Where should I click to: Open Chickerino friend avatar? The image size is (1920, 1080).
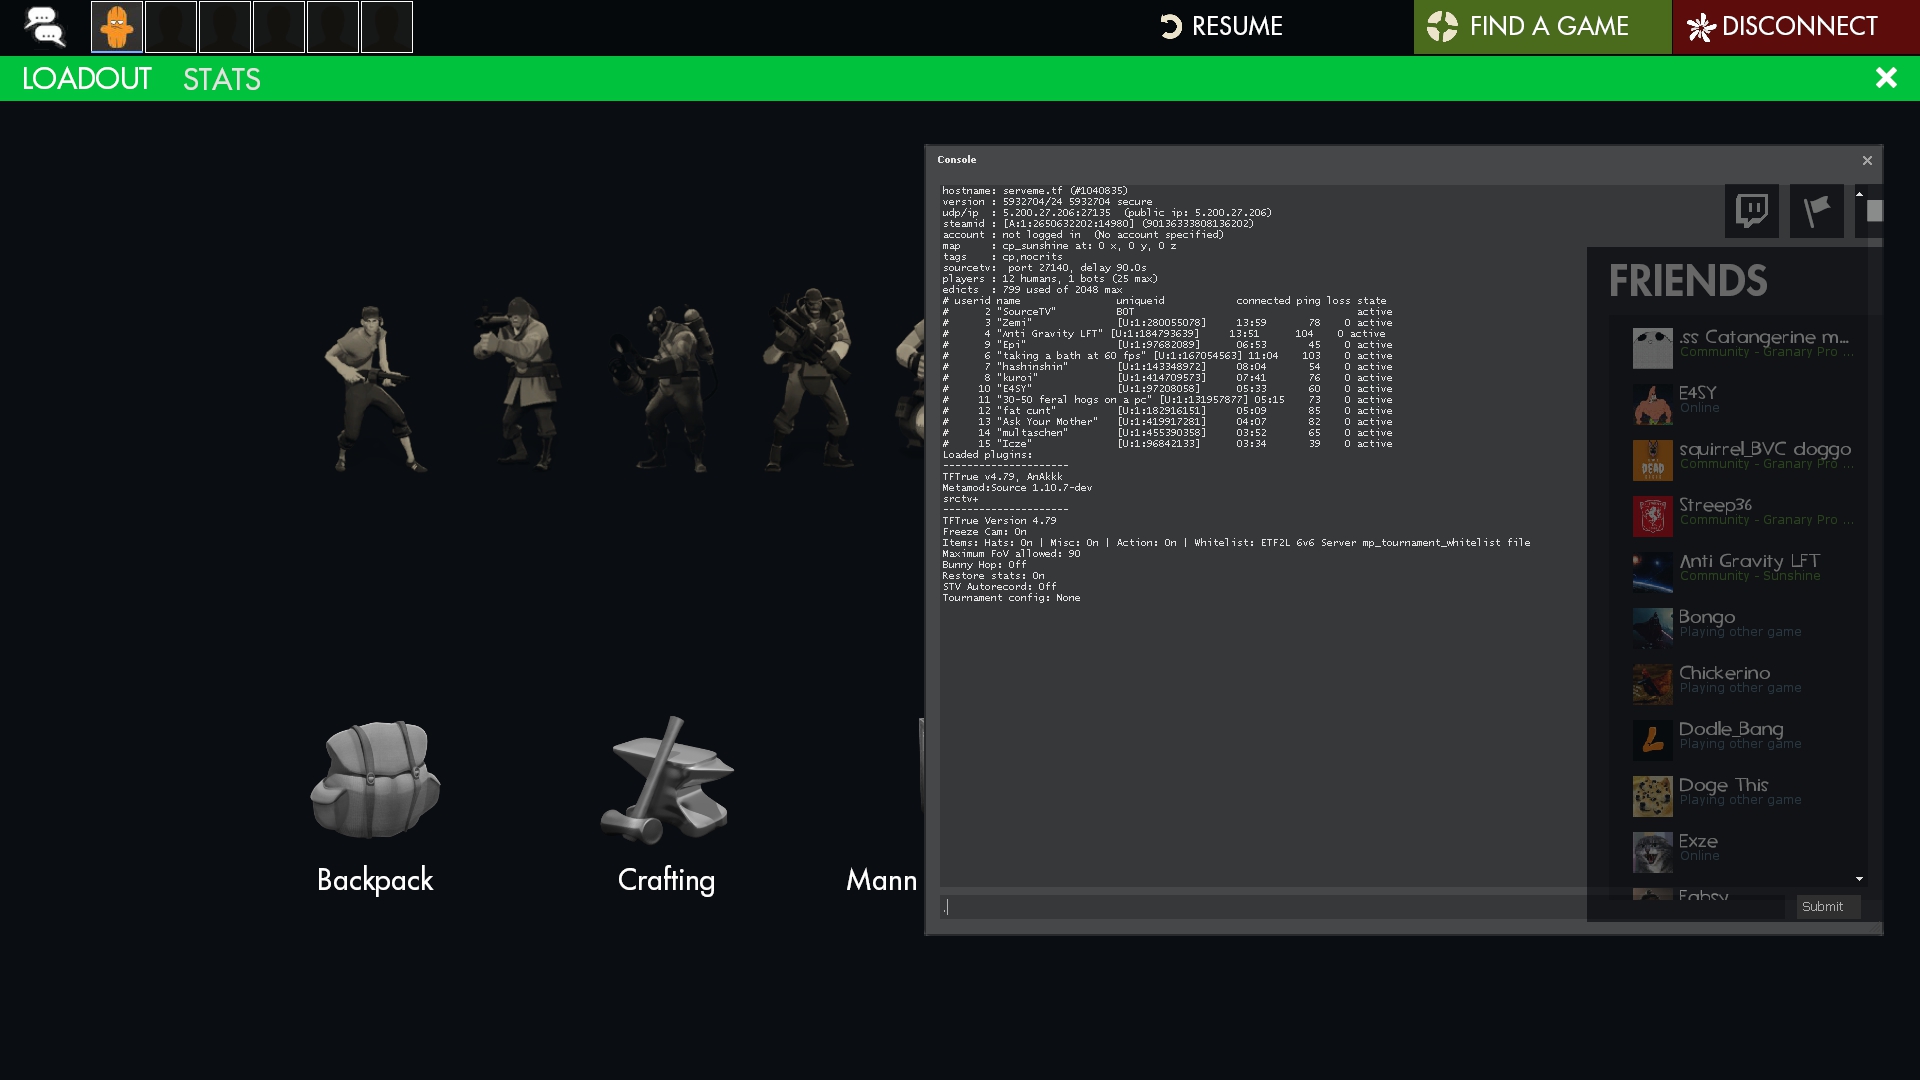tap(1652, 685)
